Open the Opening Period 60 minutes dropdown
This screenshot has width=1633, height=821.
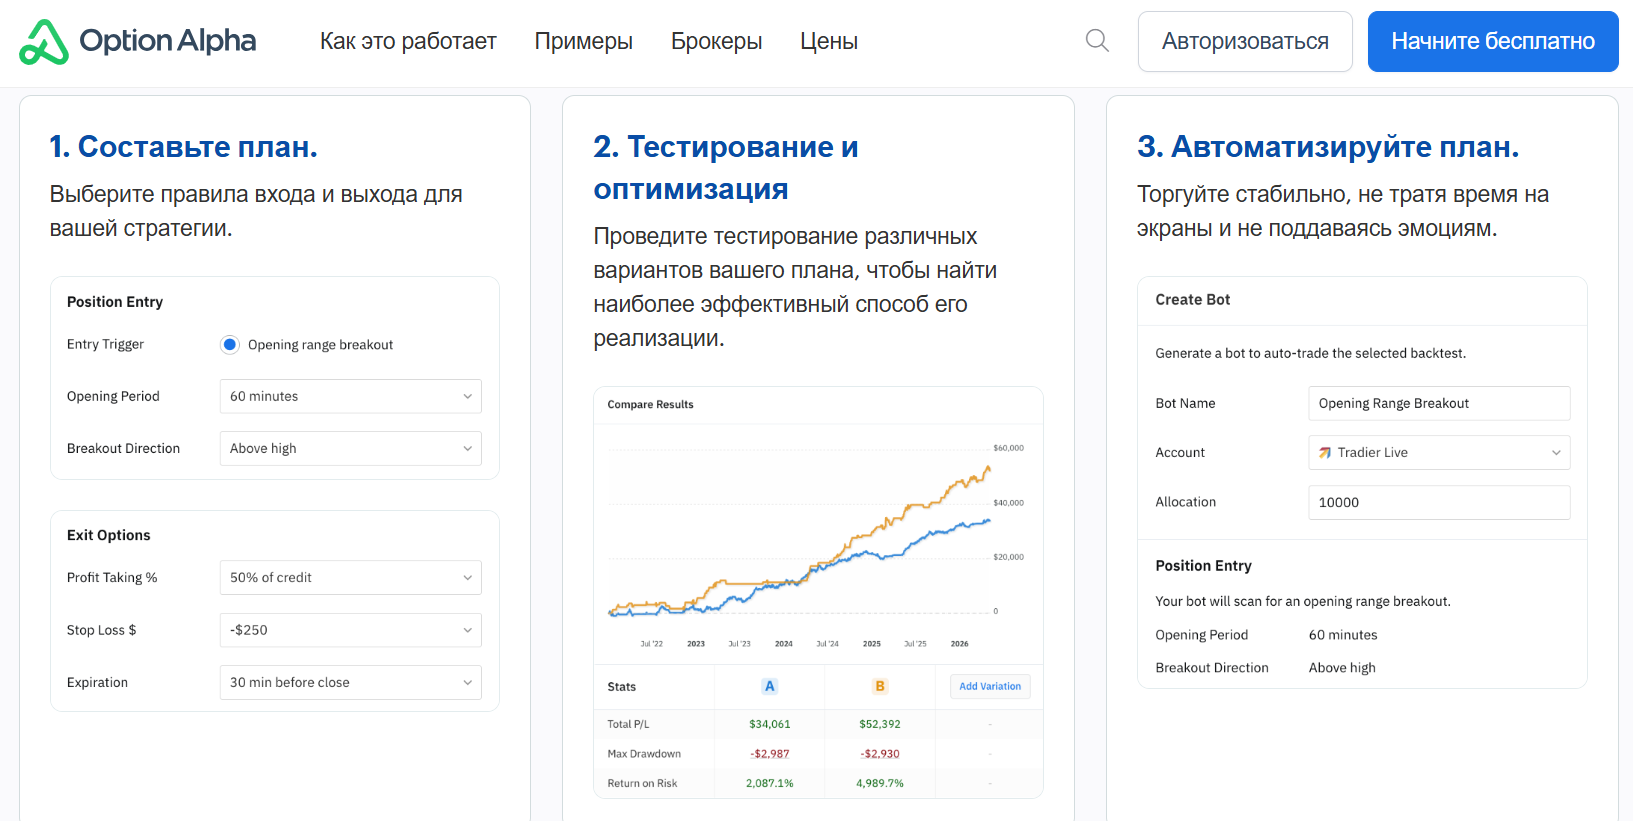(351, 396)
